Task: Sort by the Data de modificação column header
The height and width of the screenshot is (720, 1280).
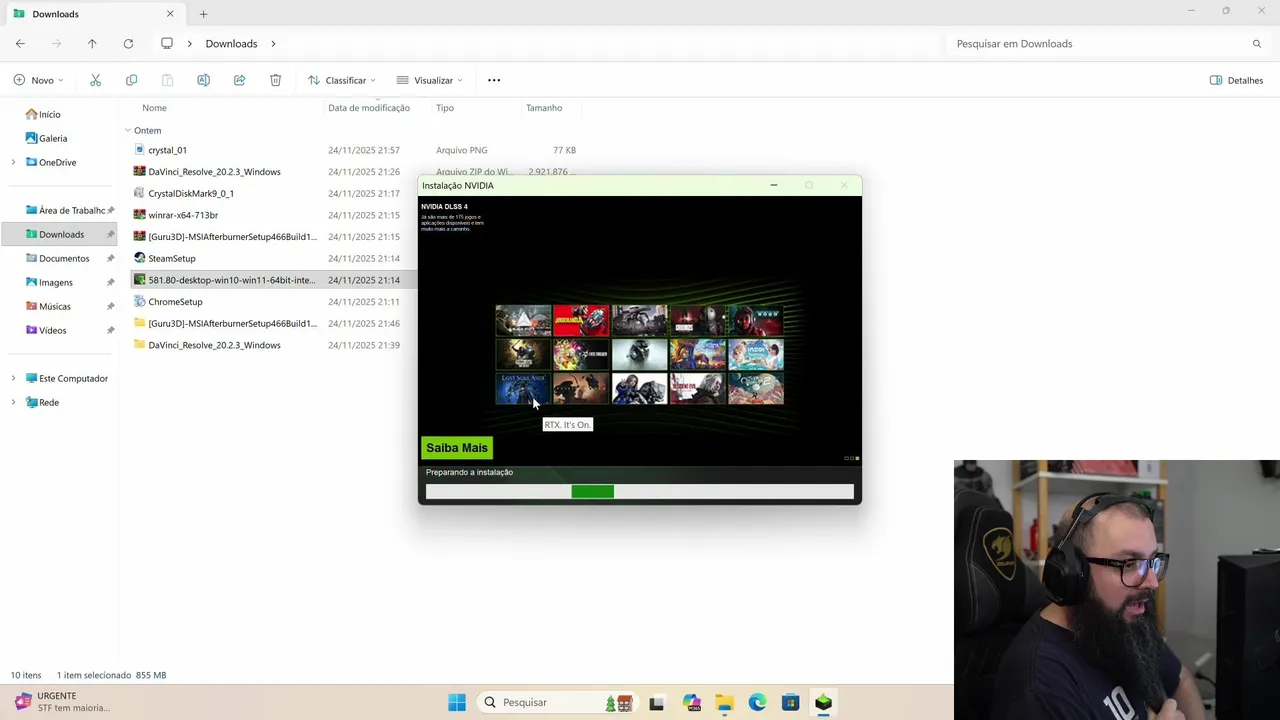Action: (369, 108)
